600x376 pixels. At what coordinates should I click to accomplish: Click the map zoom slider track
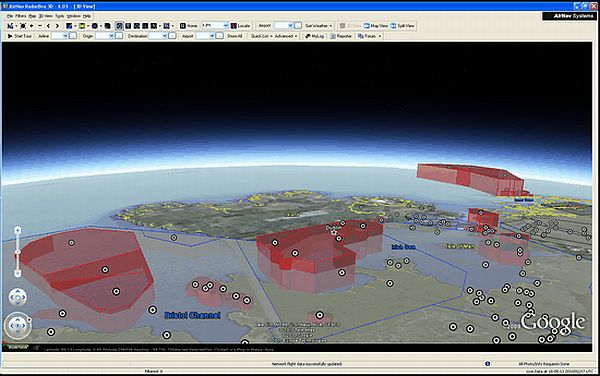(x=18, y=252)
